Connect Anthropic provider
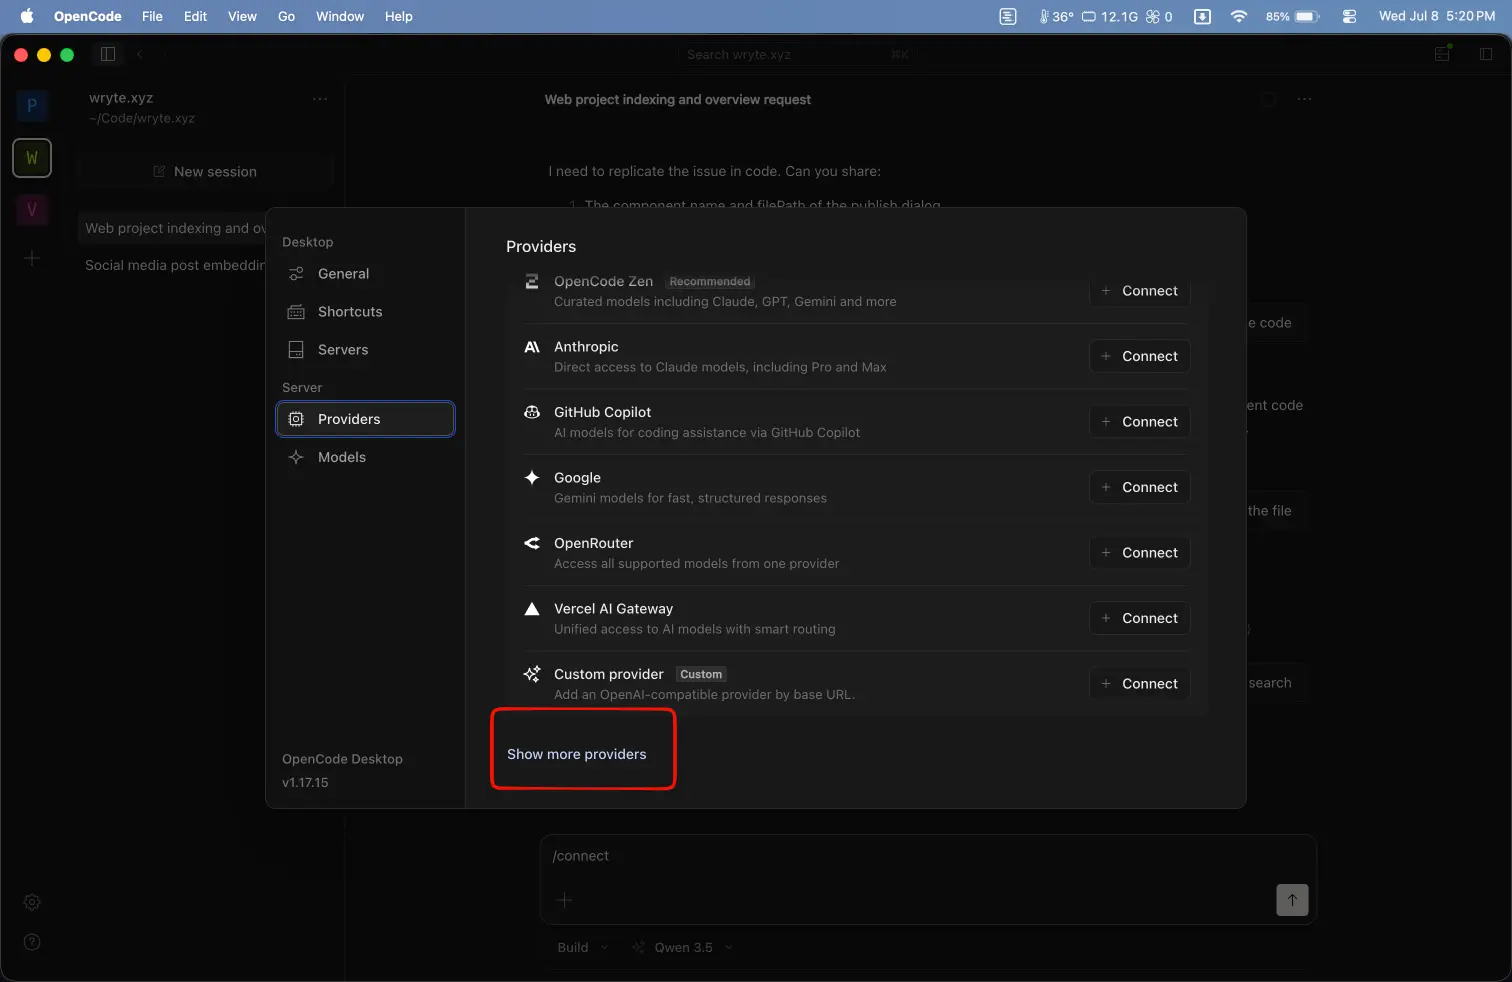 (x=1140, y=356)
